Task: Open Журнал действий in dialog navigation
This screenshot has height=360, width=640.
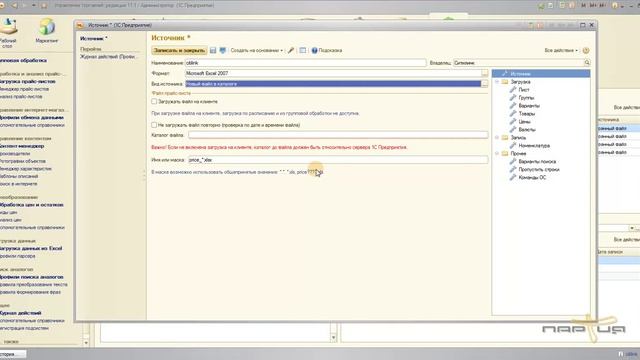Action: click(x=108, y=57)
